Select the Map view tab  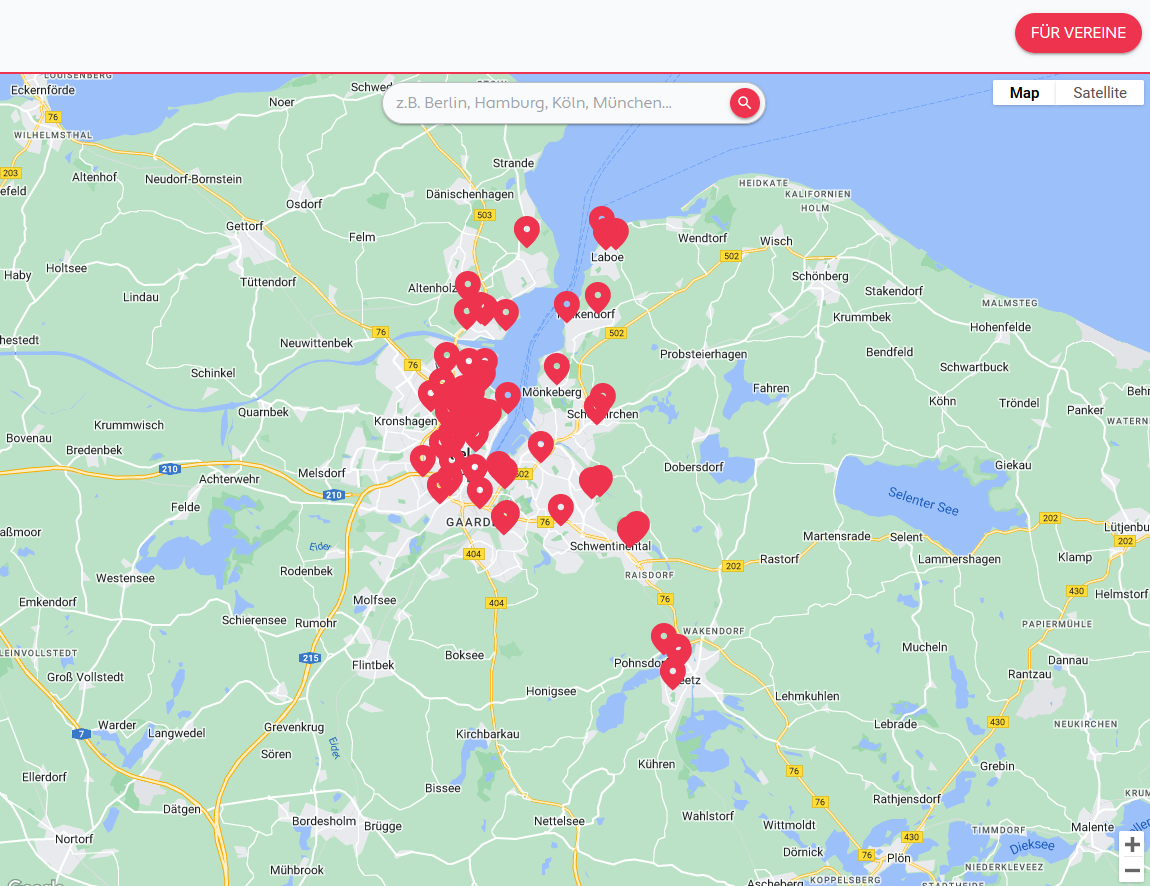point(1024,93)
